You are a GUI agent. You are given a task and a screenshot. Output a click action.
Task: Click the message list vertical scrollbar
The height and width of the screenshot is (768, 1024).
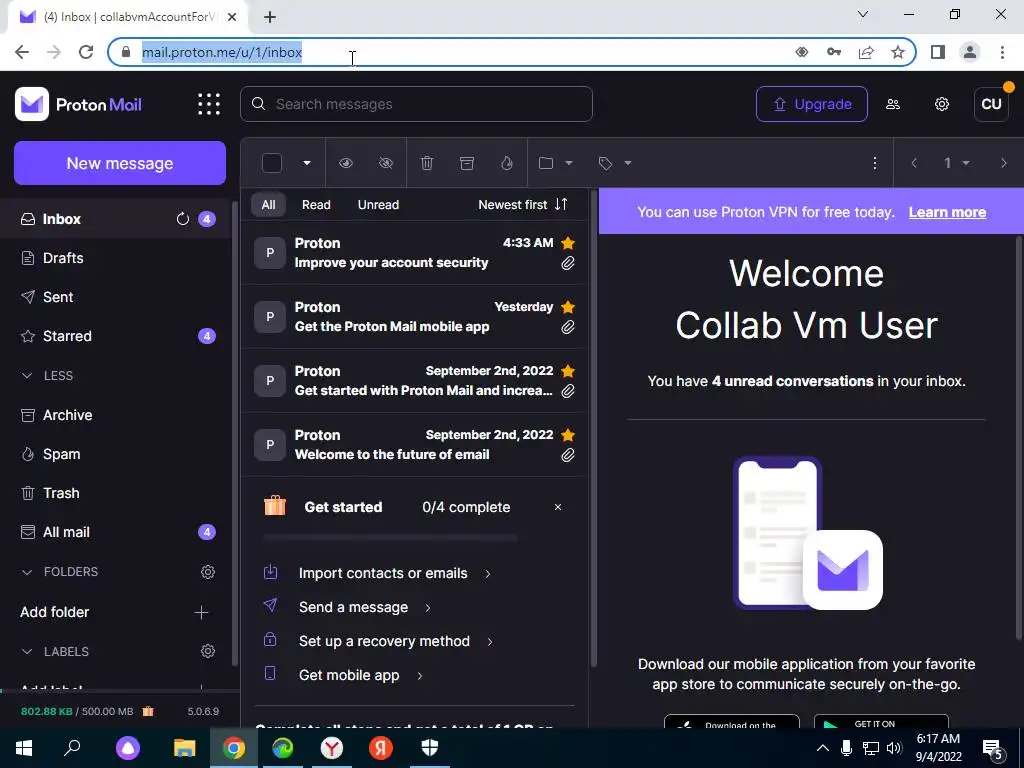click(x=593, y=428)
